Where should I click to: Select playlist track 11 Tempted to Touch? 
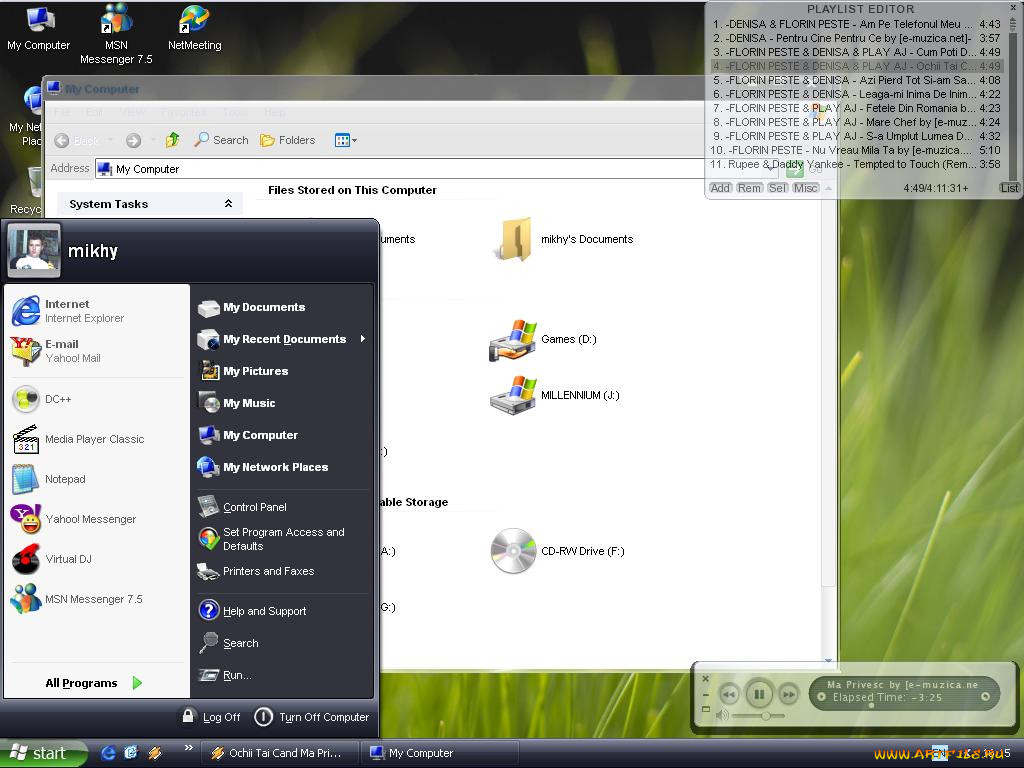[856, 165]
